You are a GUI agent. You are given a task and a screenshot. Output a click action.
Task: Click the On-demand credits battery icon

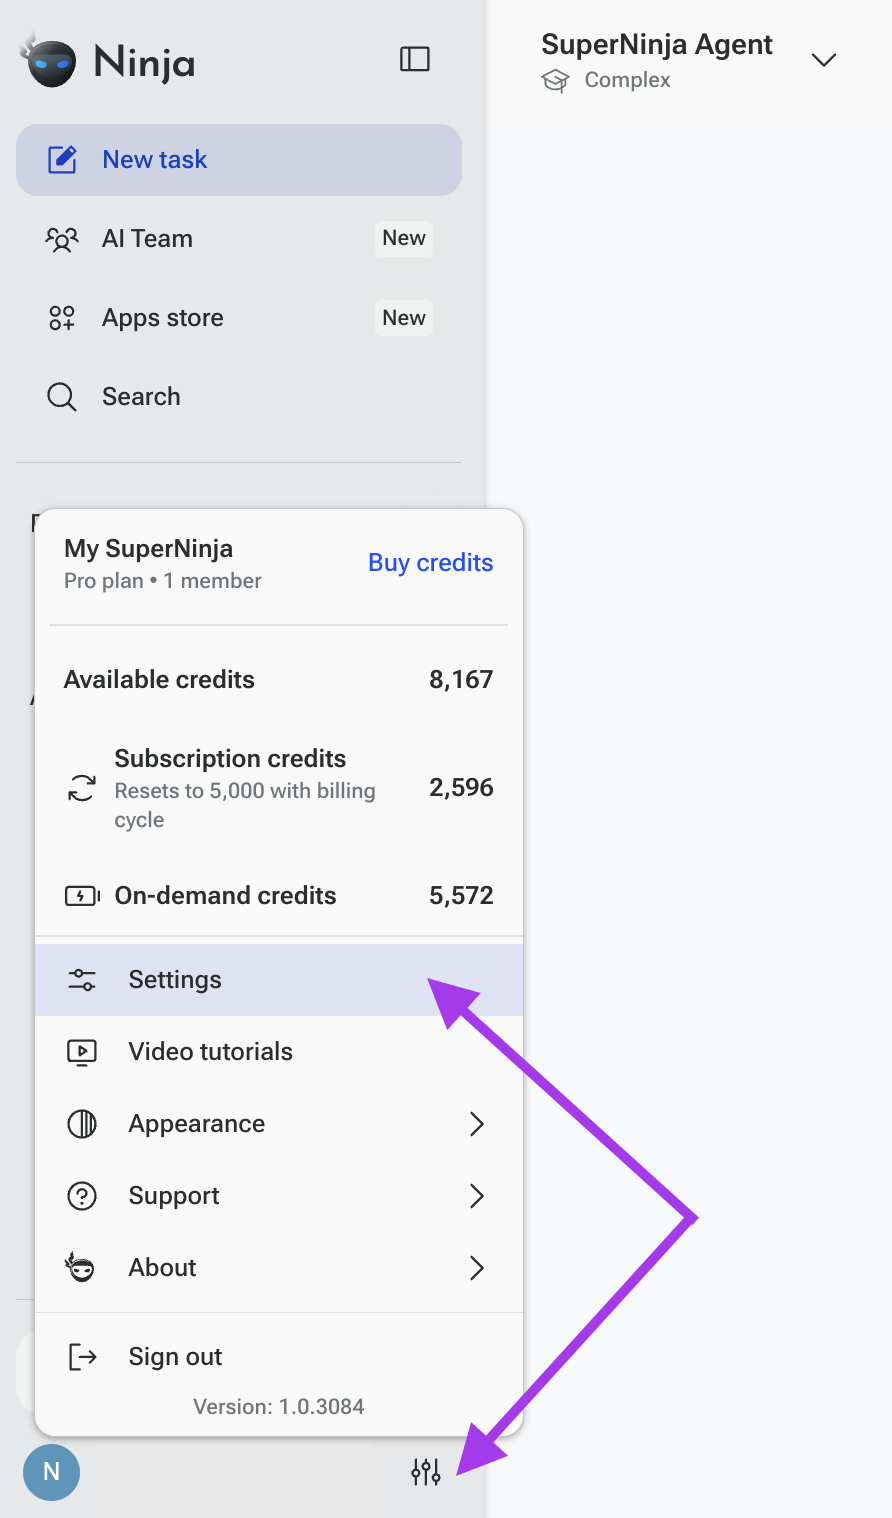tap(82, 896)
